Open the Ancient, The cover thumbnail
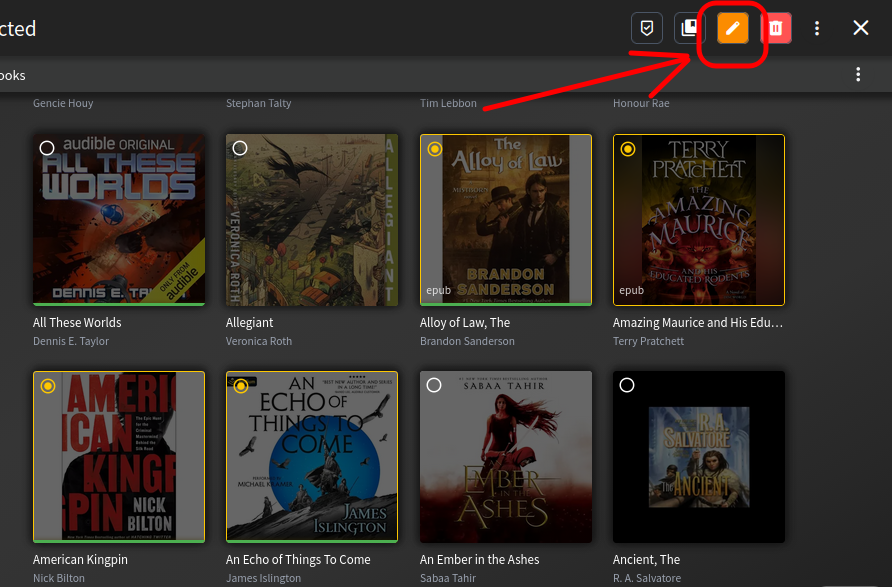 tap(699, 457)
